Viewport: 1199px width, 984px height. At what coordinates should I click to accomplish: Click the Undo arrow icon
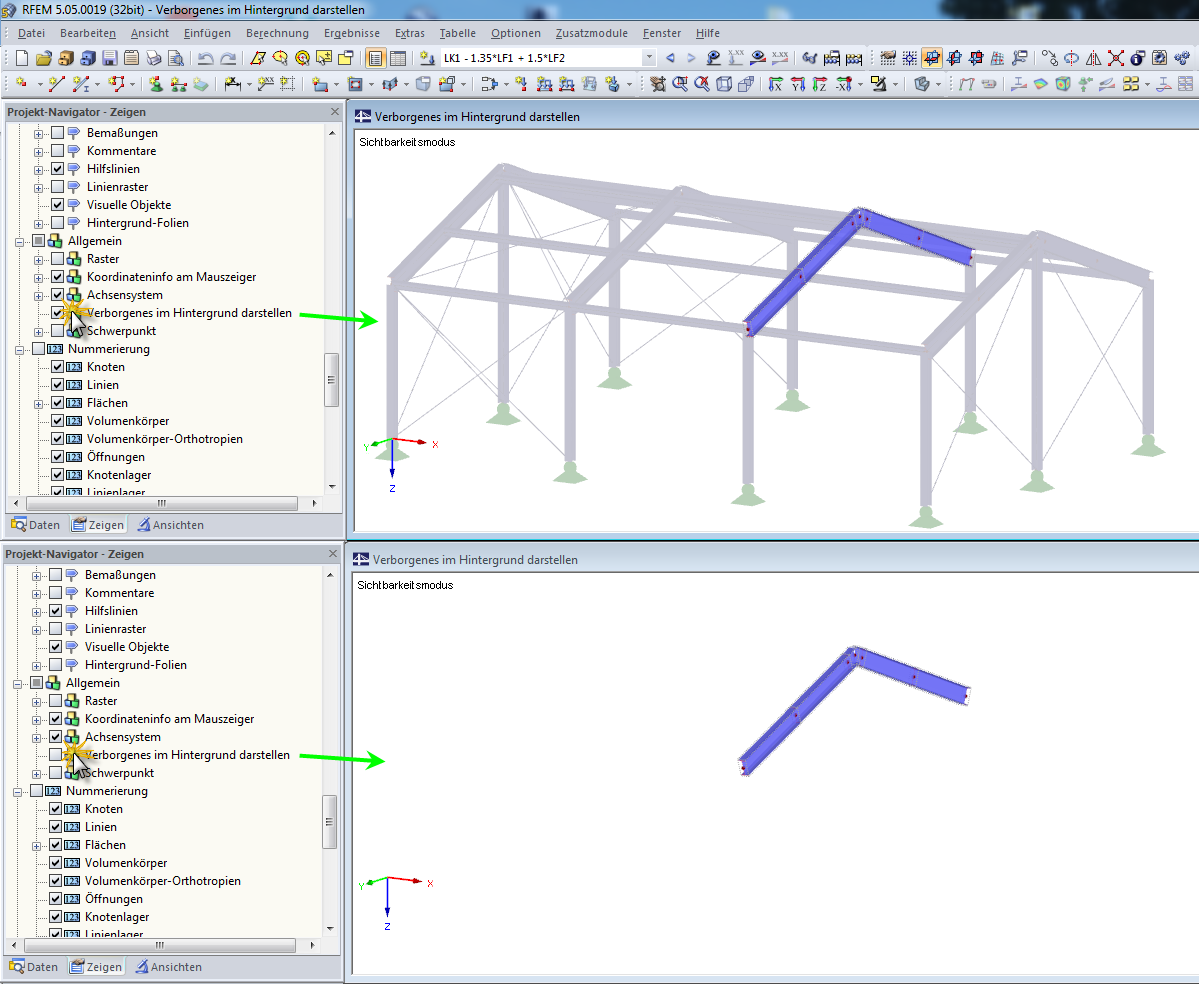coord(206,58)
